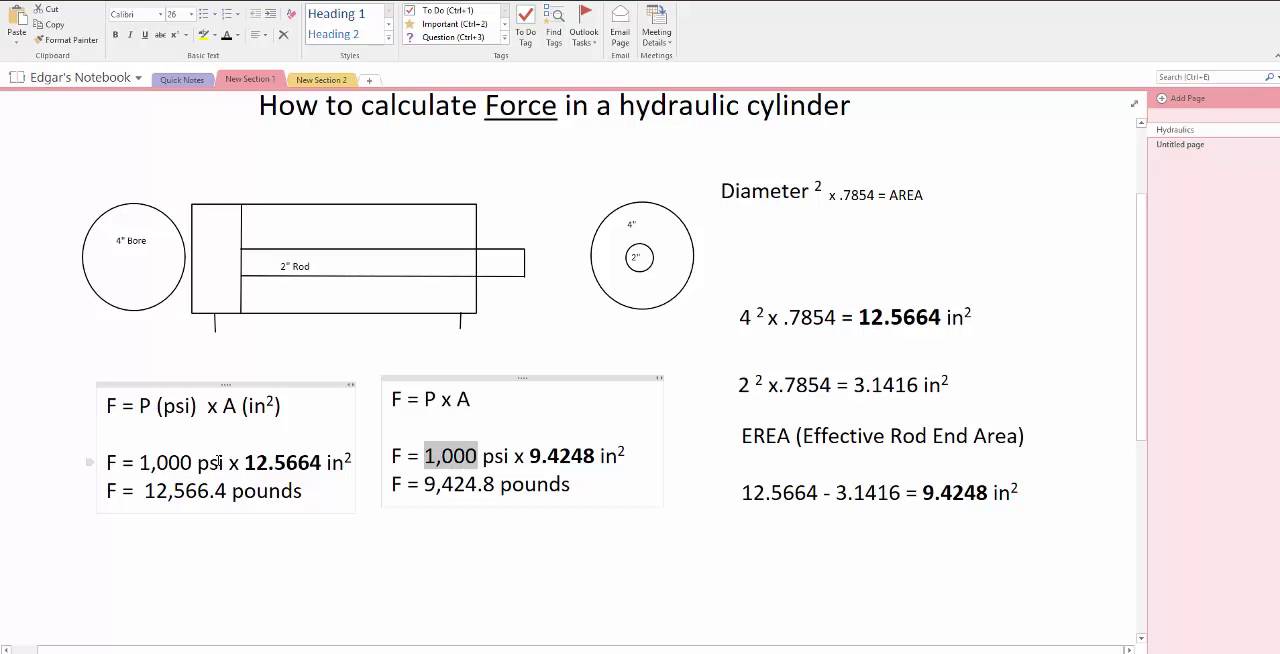Viewport: 1280px width, 654px height.
Task: Click the numbered list icon
Action: click(226, 14)
